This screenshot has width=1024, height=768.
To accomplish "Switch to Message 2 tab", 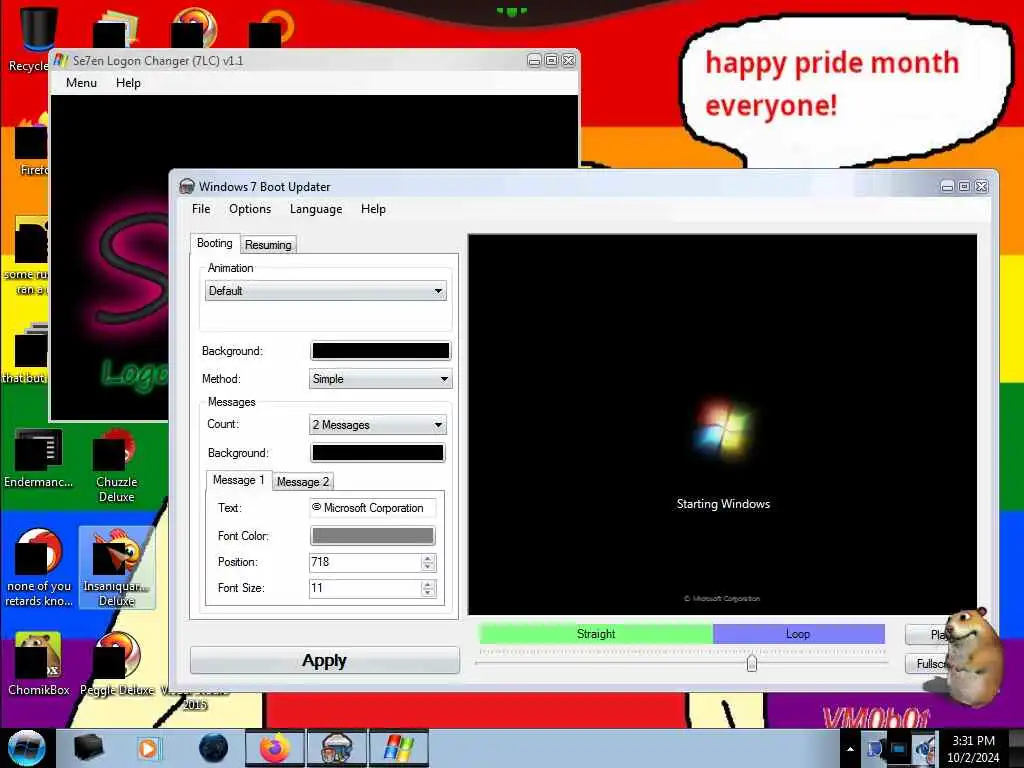I will 302,481.
